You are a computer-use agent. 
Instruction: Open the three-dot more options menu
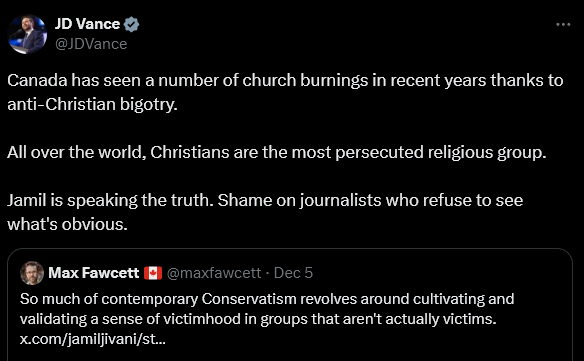point(563,25)
